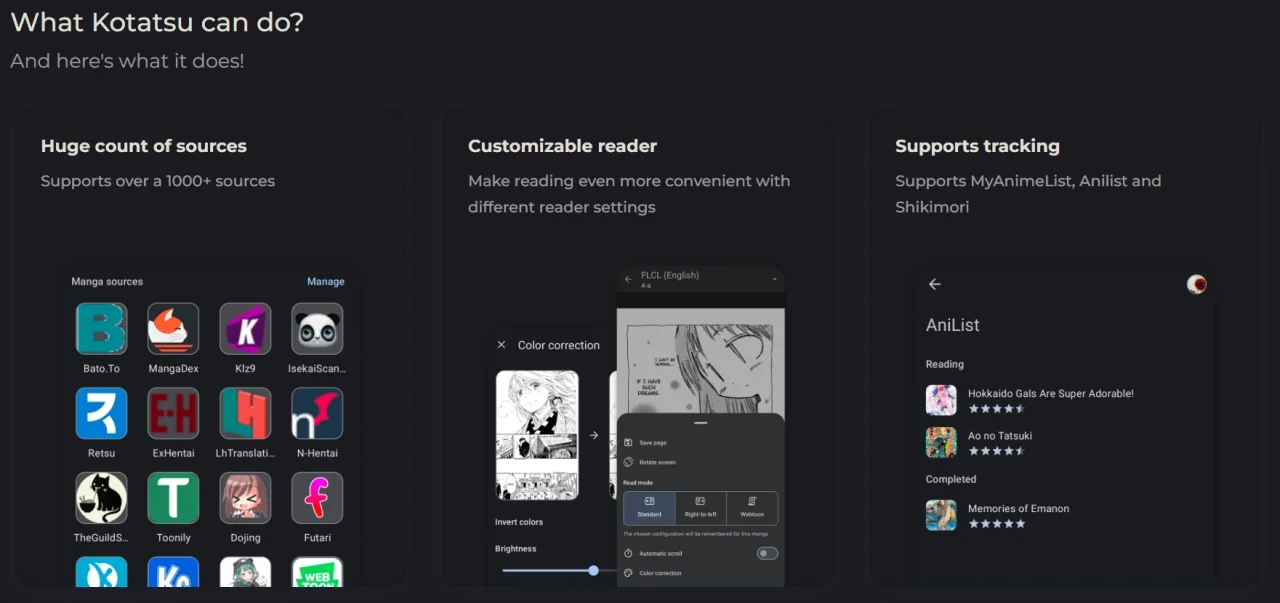Adjust the Brightness slider handle

[593, 570]
